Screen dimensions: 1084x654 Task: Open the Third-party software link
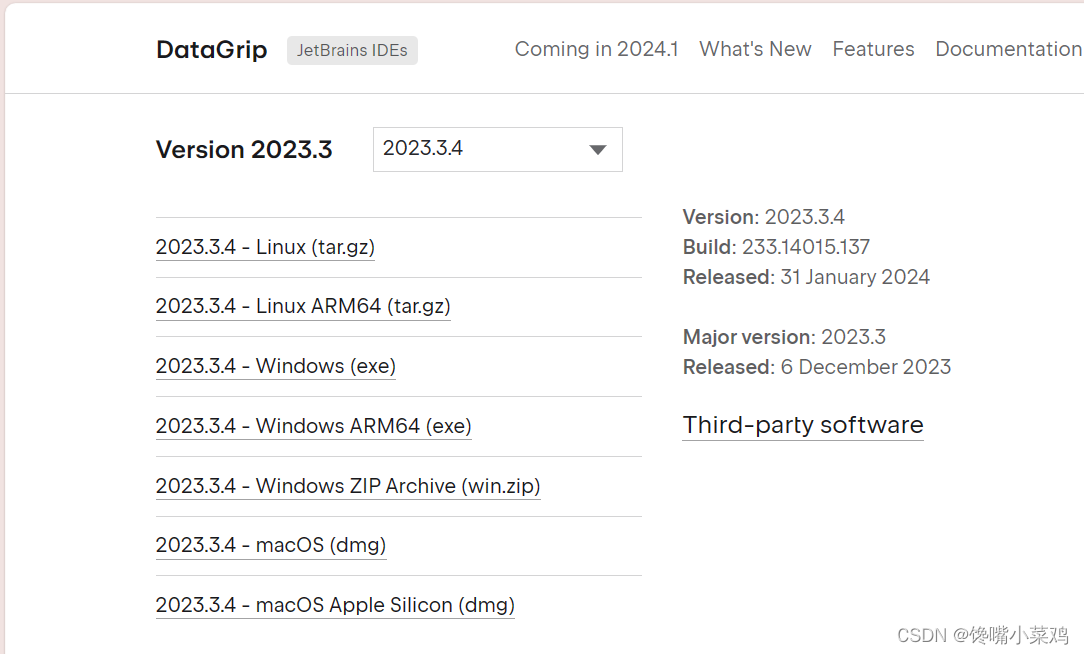[x=803, y=424]
